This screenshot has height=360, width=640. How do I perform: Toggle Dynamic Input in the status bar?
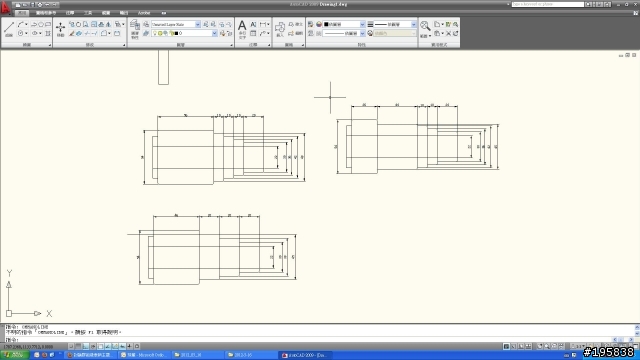pos(122,346)
